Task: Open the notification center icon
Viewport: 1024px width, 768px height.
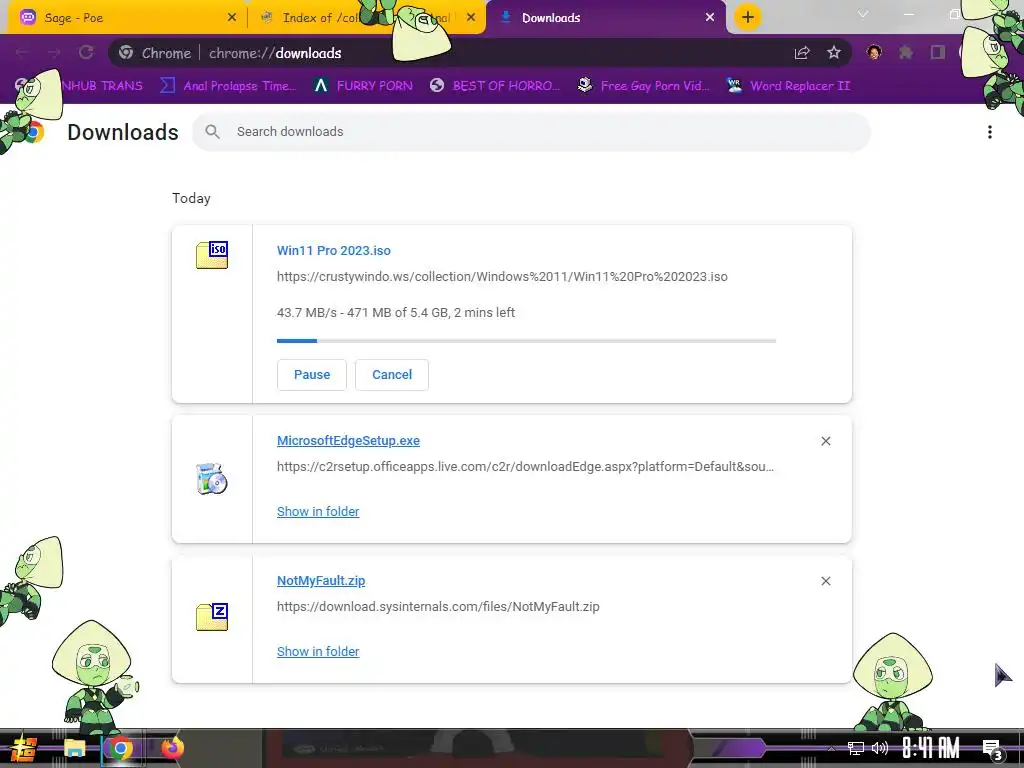Action: (992, 749)
